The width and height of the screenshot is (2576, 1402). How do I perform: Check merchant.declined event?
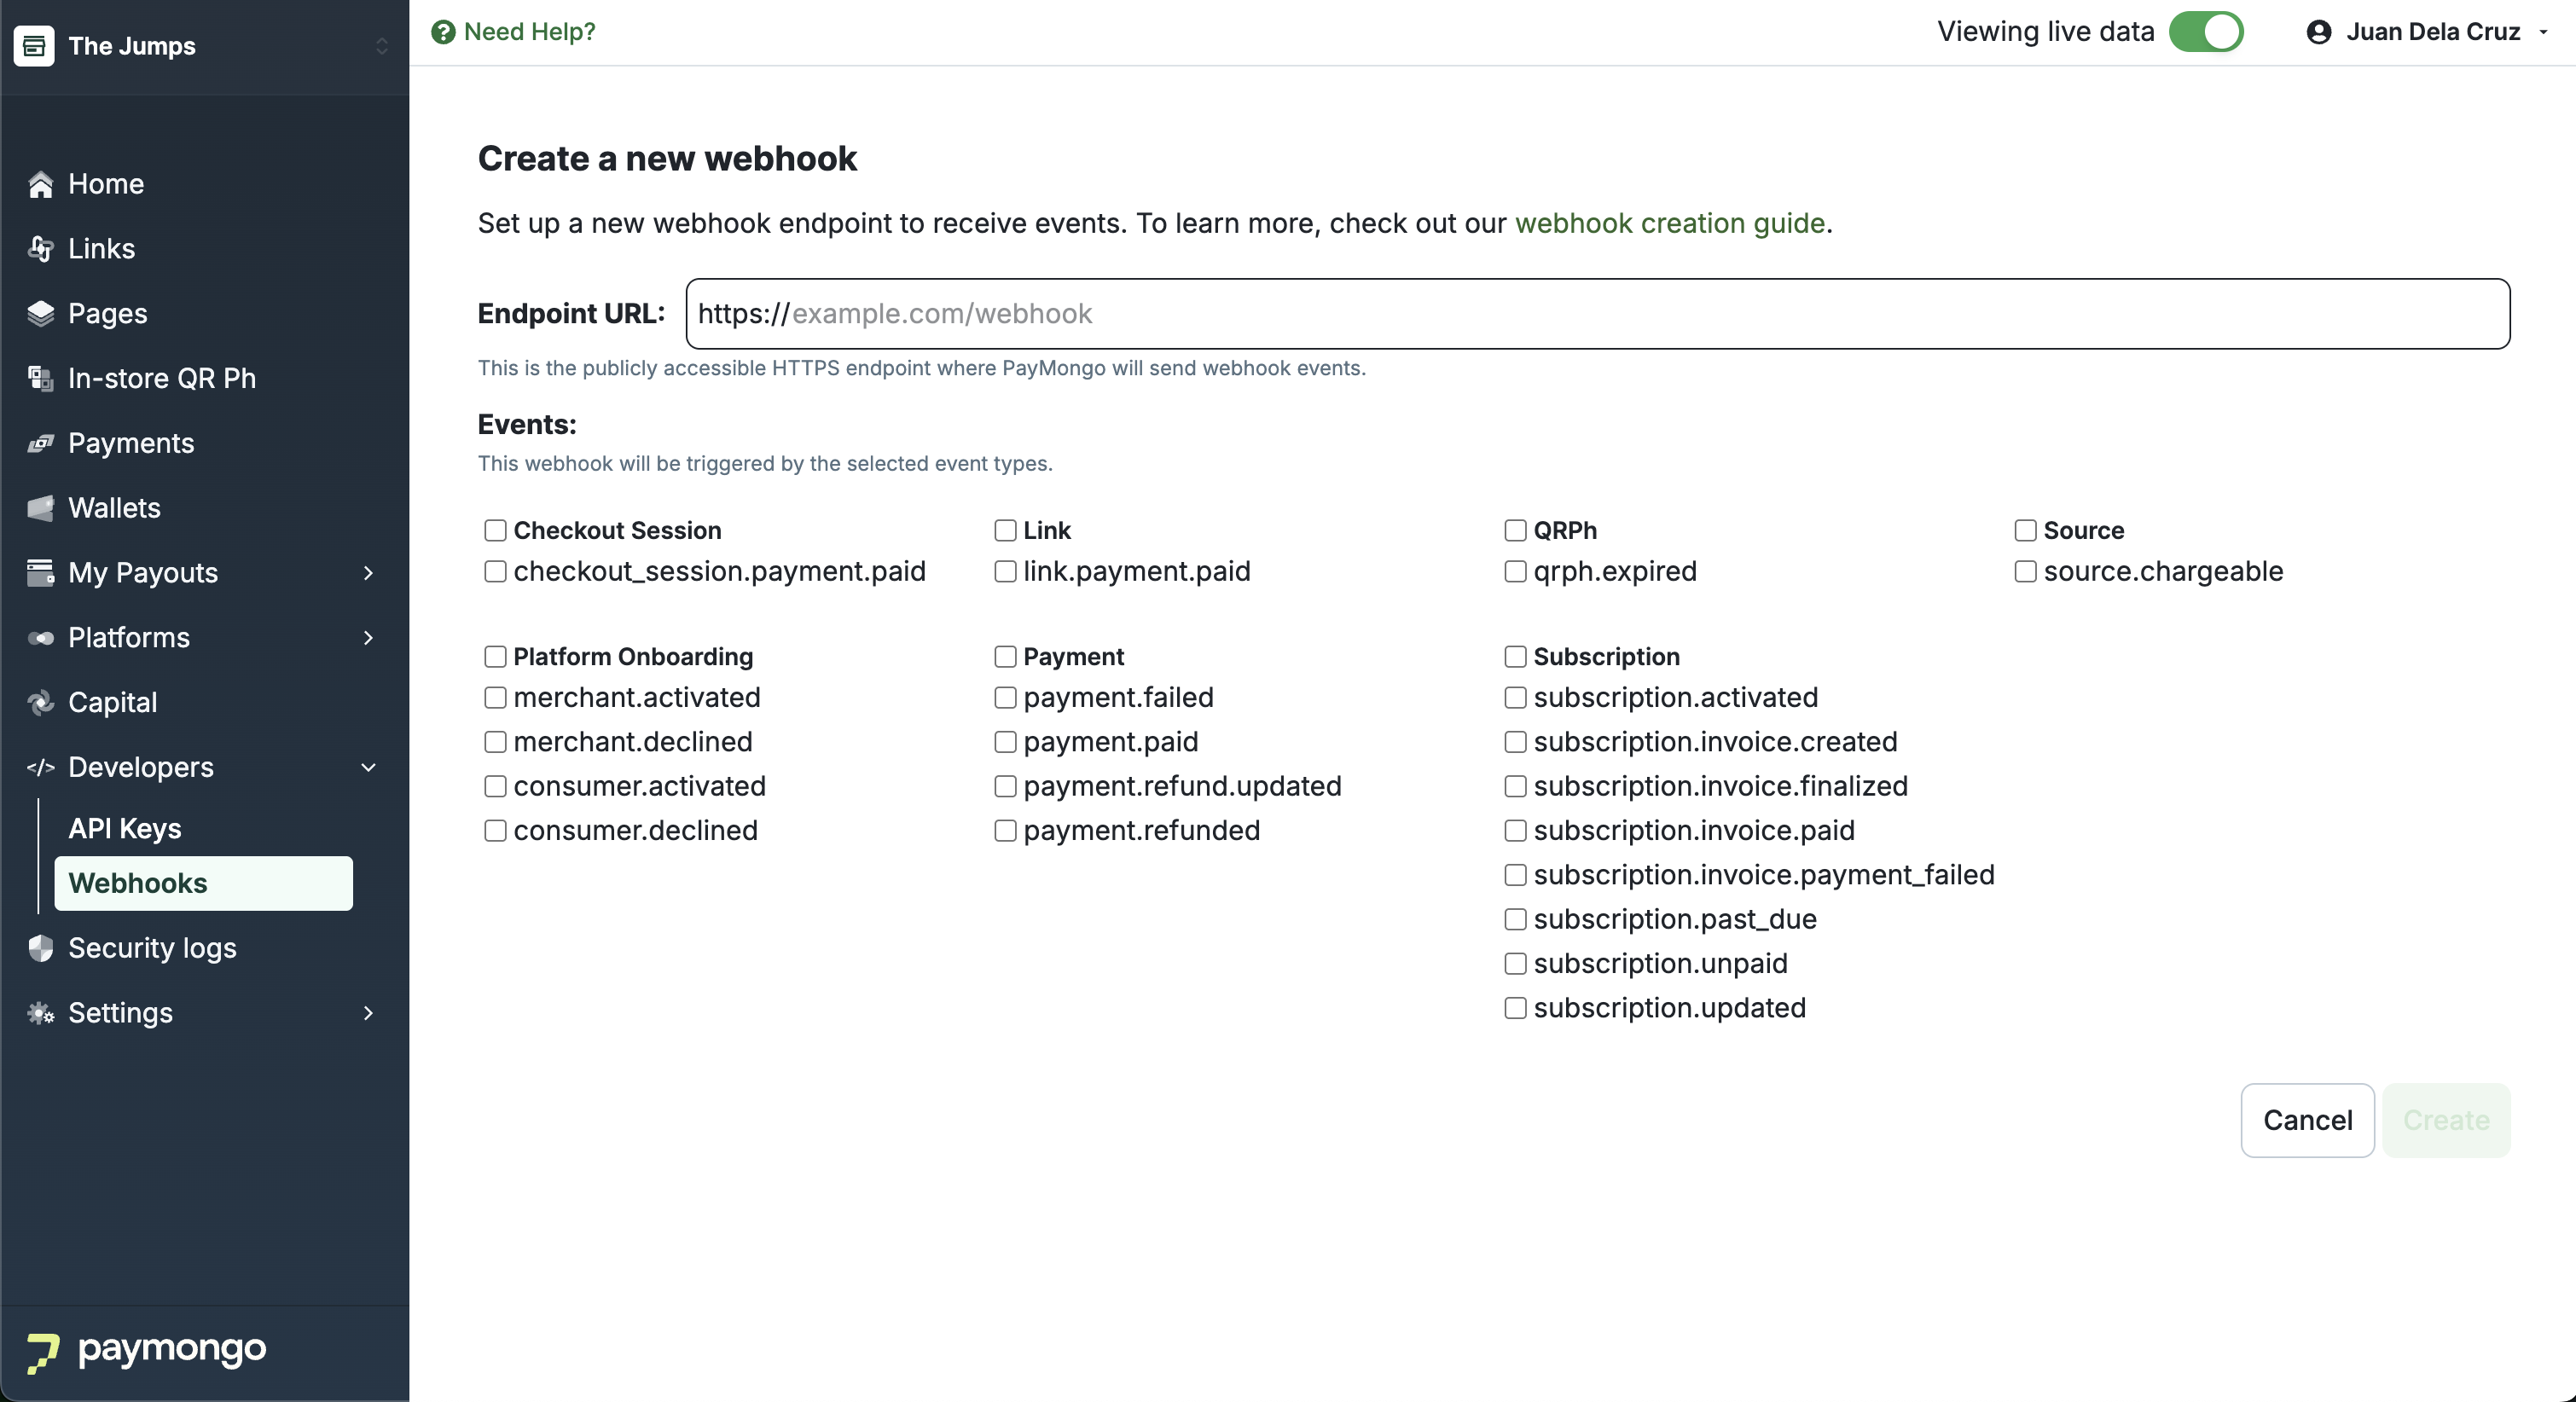click(495, 742)
